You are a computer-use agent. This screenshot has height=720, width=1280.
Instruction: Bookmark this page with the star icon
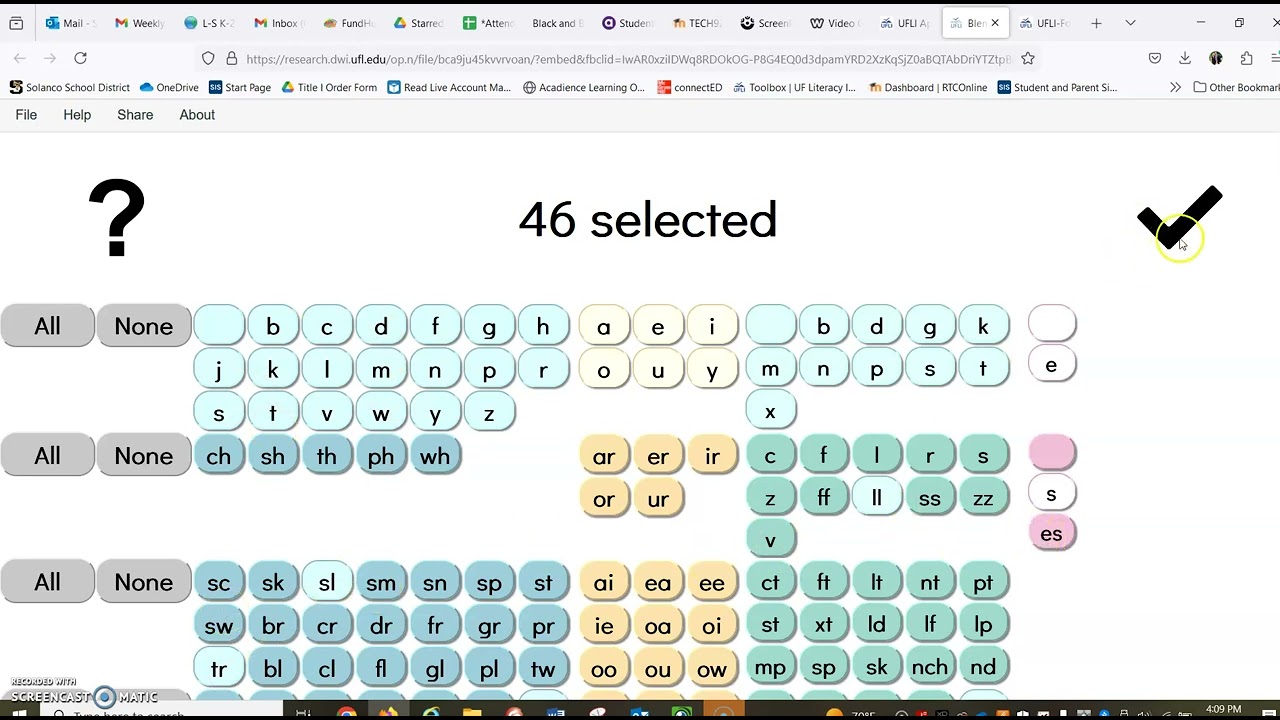tap(1028, 59)
